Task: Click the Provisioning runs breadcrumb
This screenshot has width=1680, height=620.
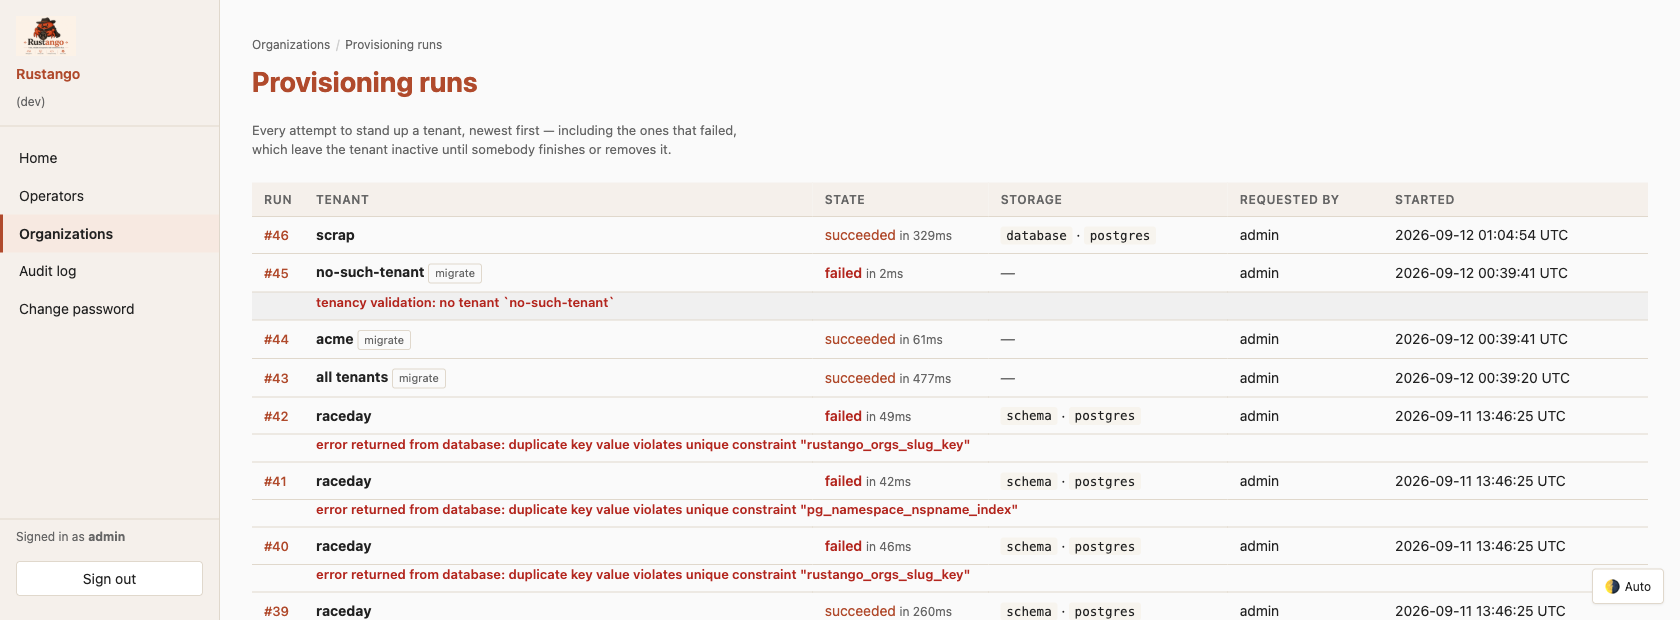Action: click(393, 45)
